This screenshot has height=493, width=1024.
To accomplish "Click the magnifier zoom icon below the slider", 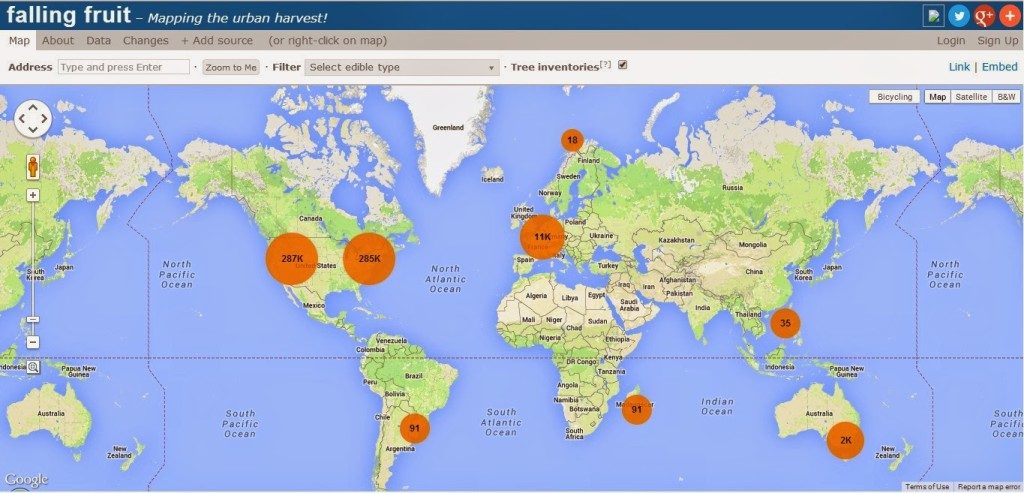I will tap(33, 367).
